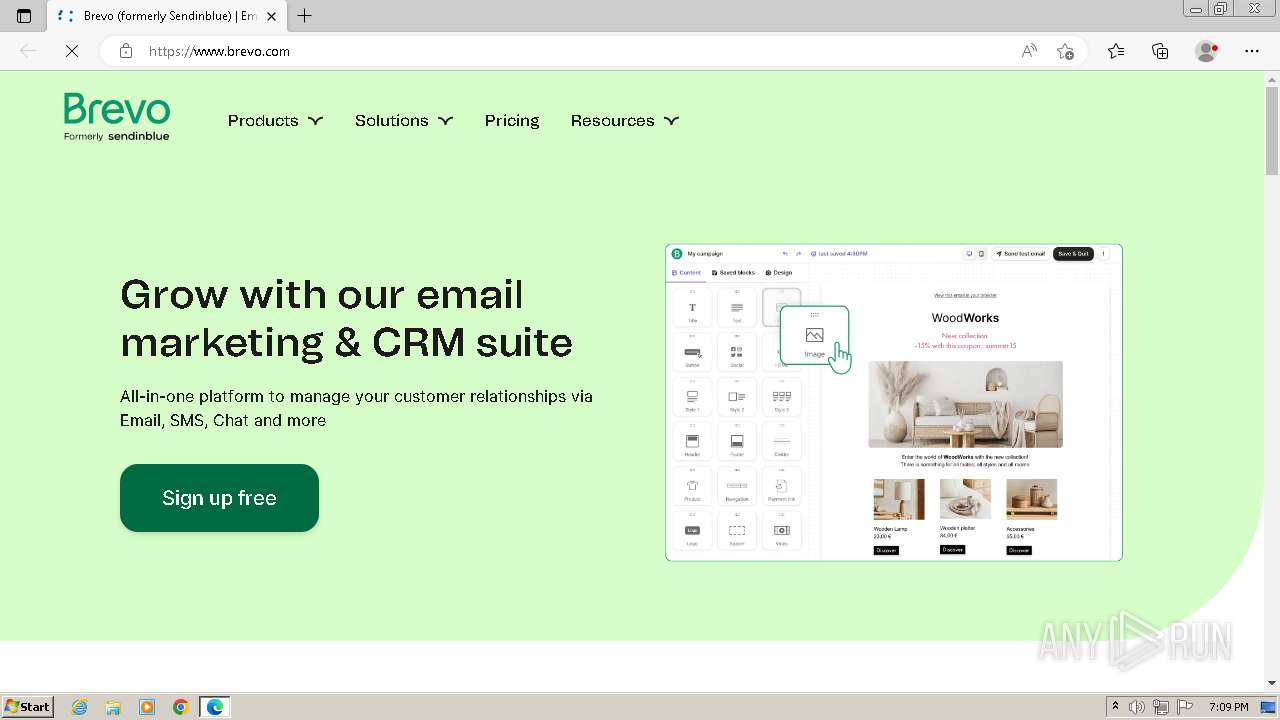This screenshot has width=1280, height=720.
Task: Select the Logo block in editor preview
Action: pyautogui.click(x=692, y=531)
